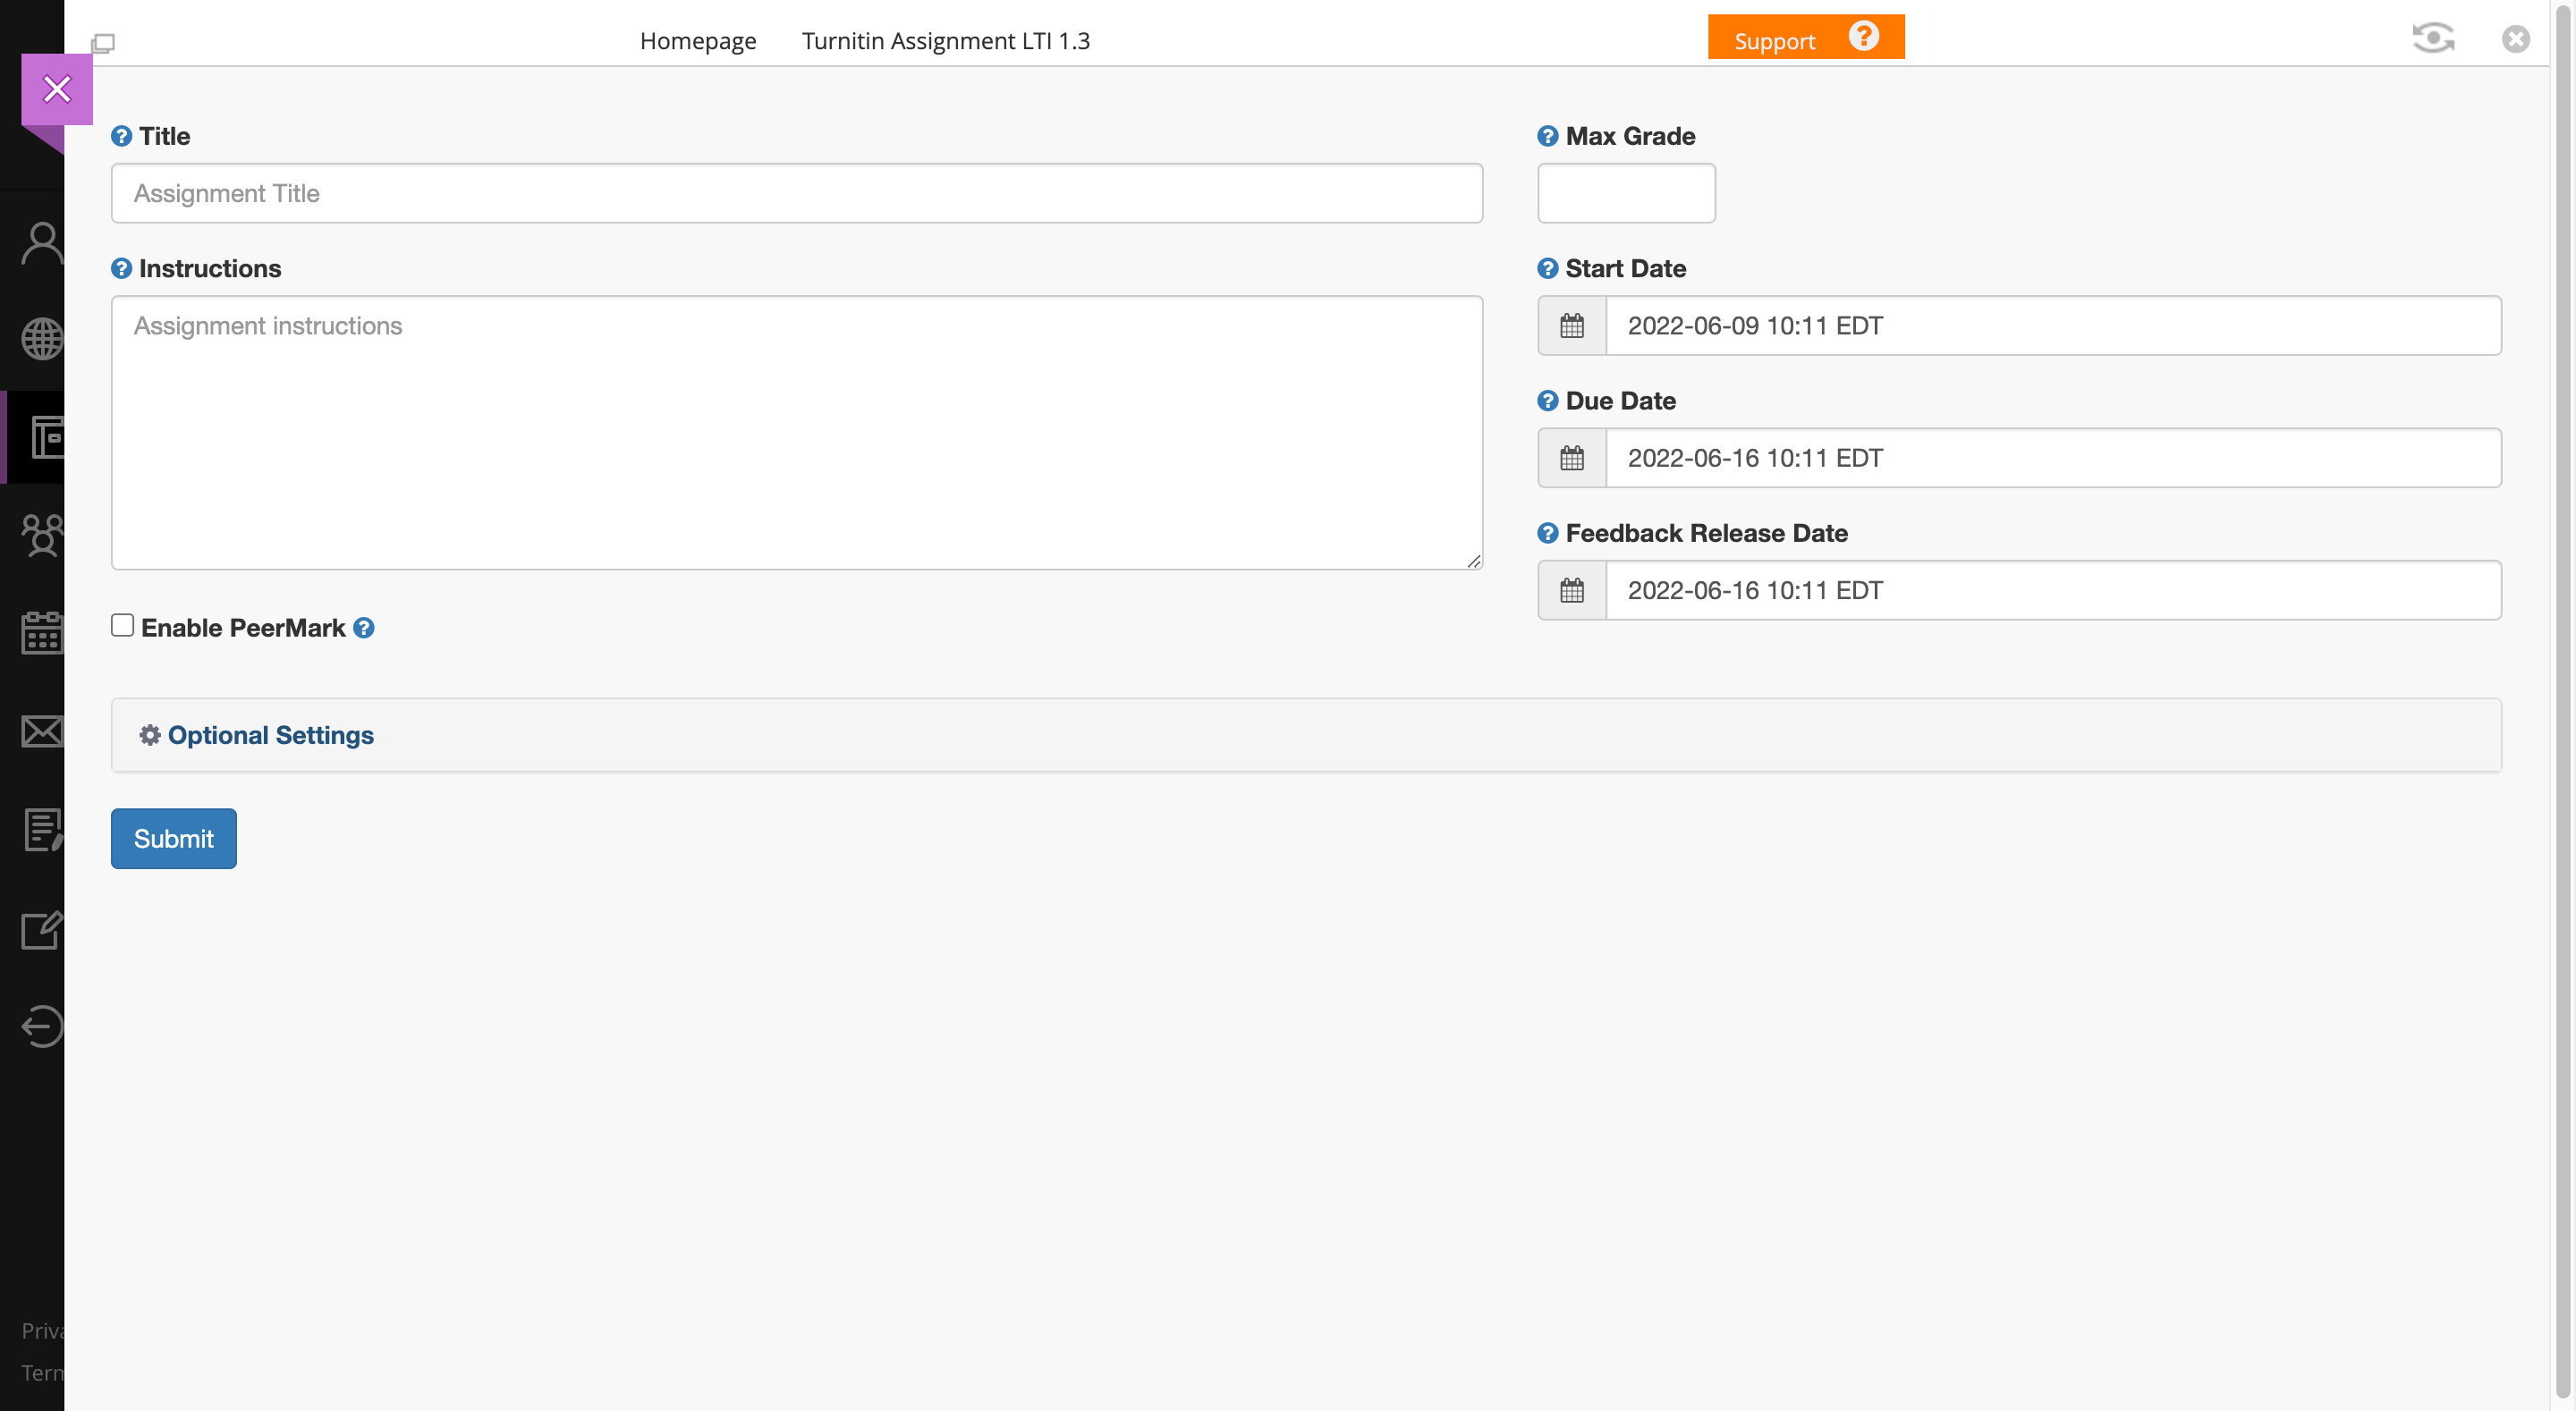Click the grey close circle icon at top right

(2516, 39)
